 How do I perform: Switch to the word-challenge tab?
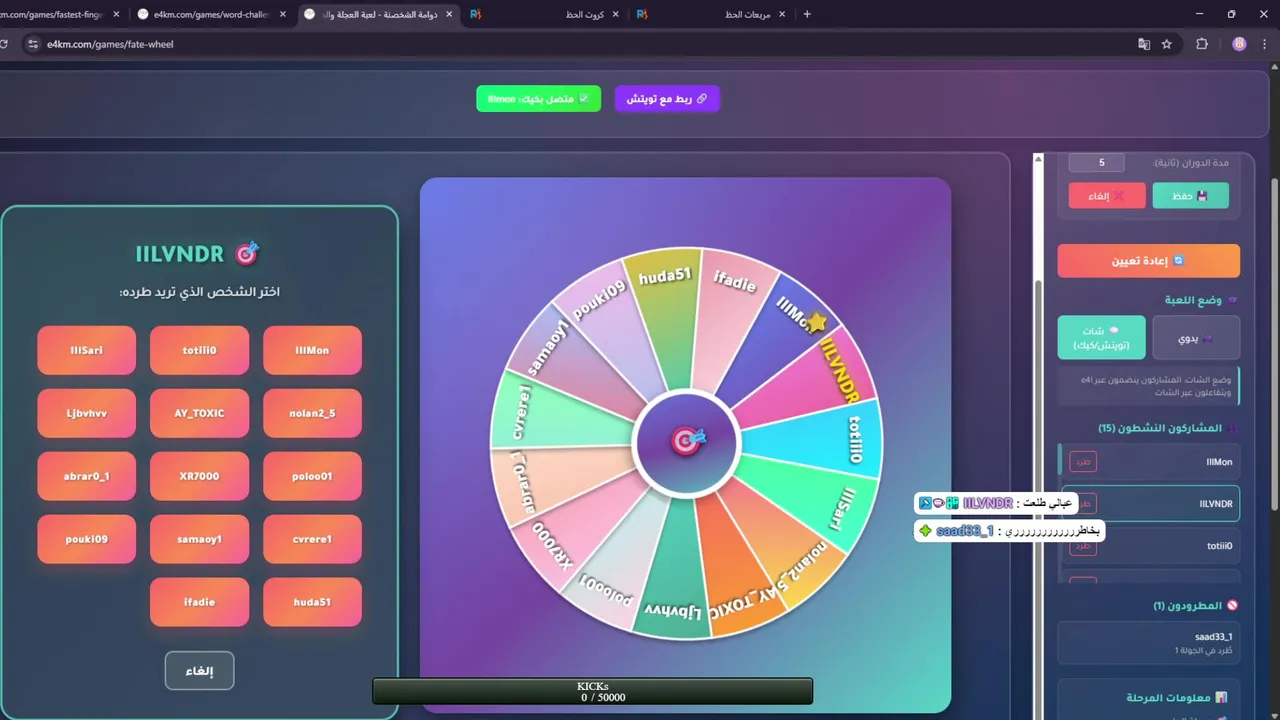coord(212,14)
